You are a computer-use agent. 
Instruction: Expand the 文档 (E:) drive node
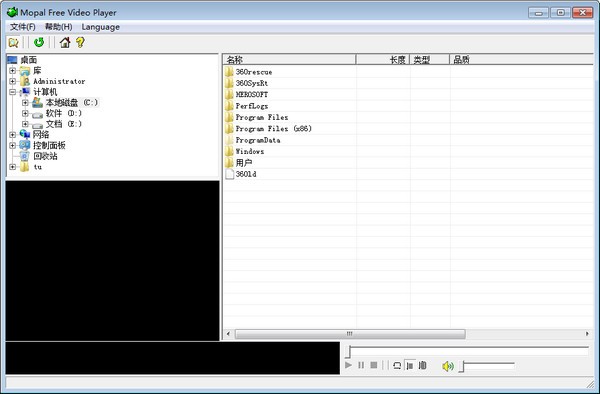coord(25,124)
